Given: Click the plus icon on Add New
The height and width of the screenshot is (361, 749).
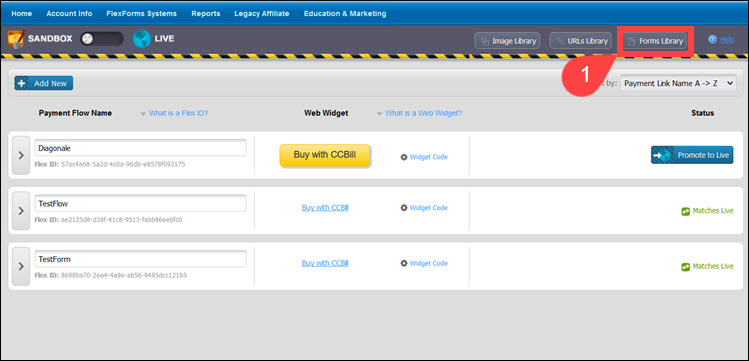Looking at the screenshot, I should (x=21, y=83).
